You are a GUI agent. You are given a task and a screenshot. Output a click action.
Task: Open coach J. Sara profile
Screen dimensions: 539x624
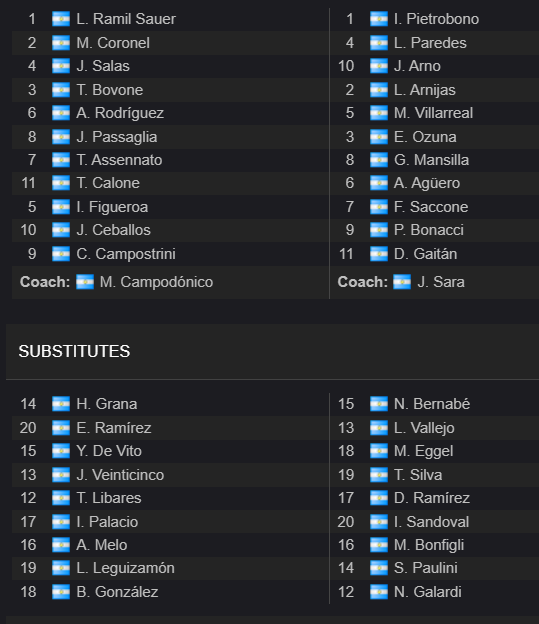point(441,282)
